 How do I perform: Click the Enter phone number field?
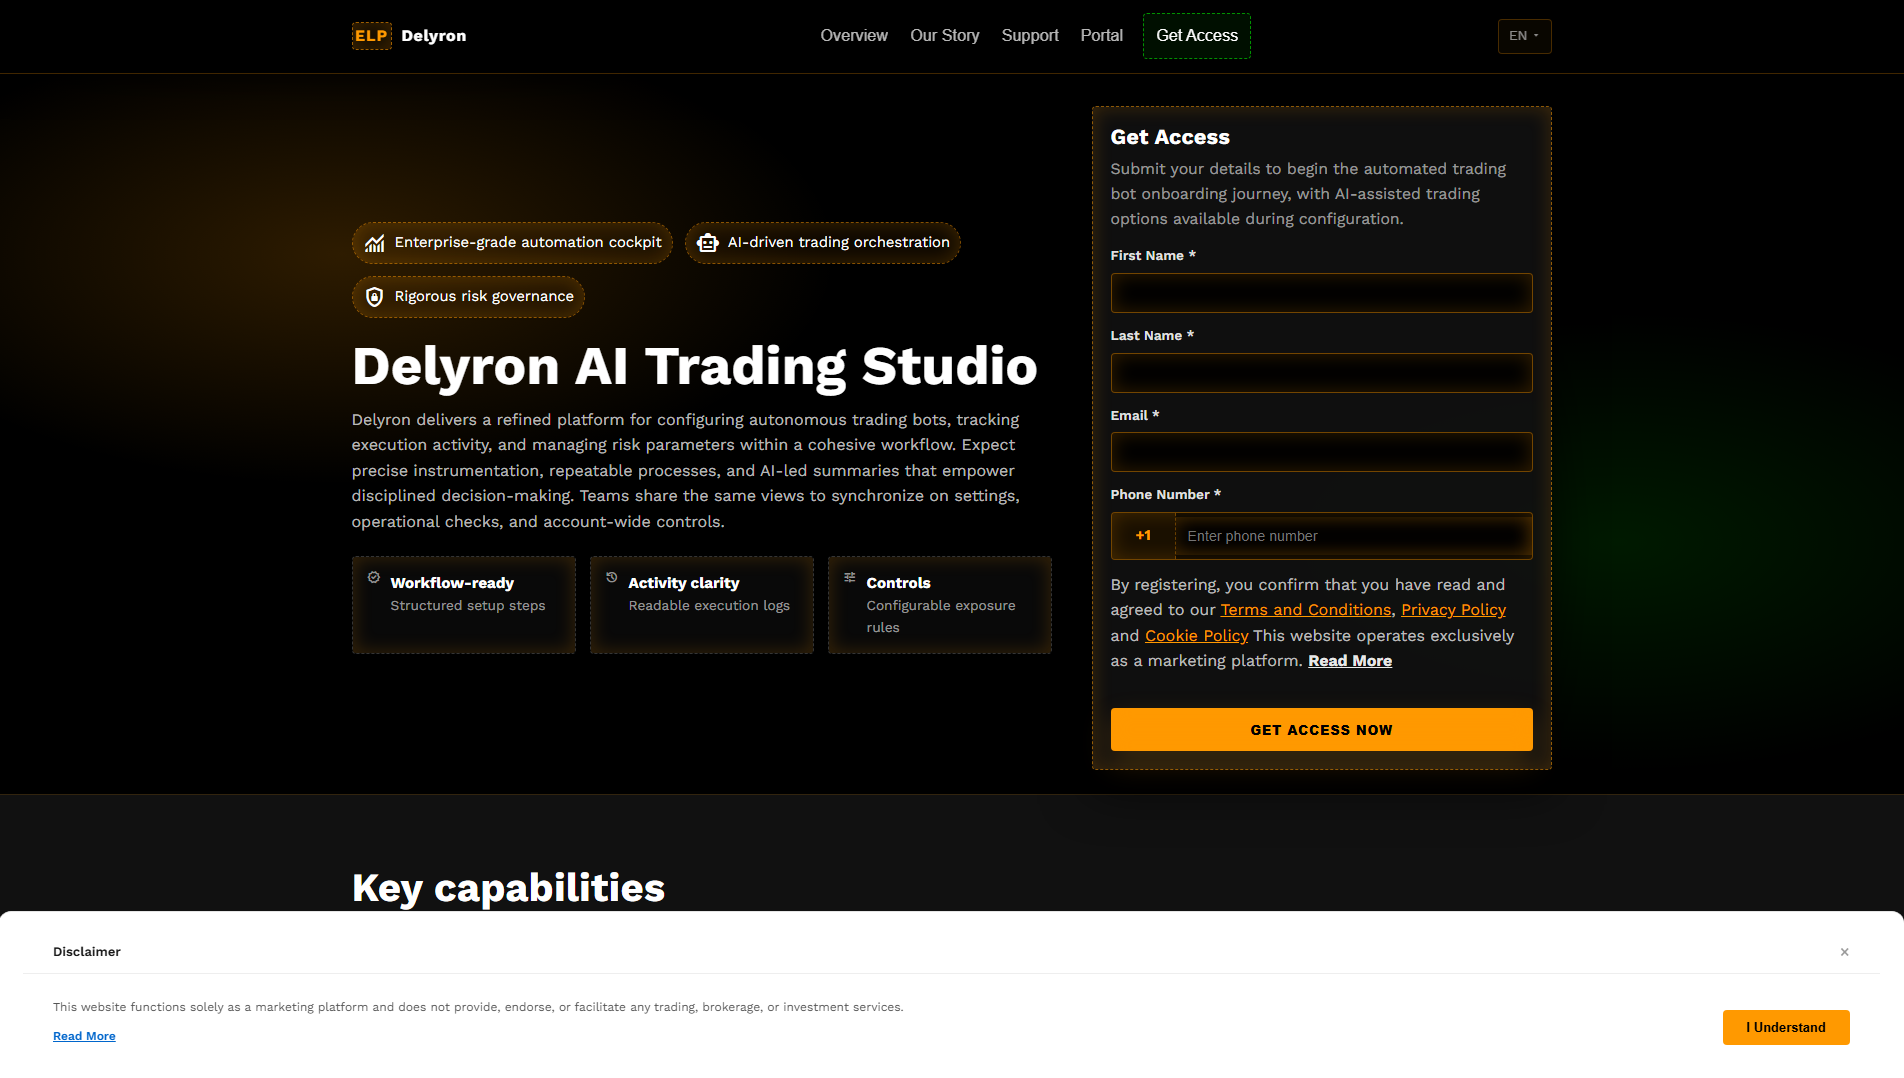(x=1353, y=536)
